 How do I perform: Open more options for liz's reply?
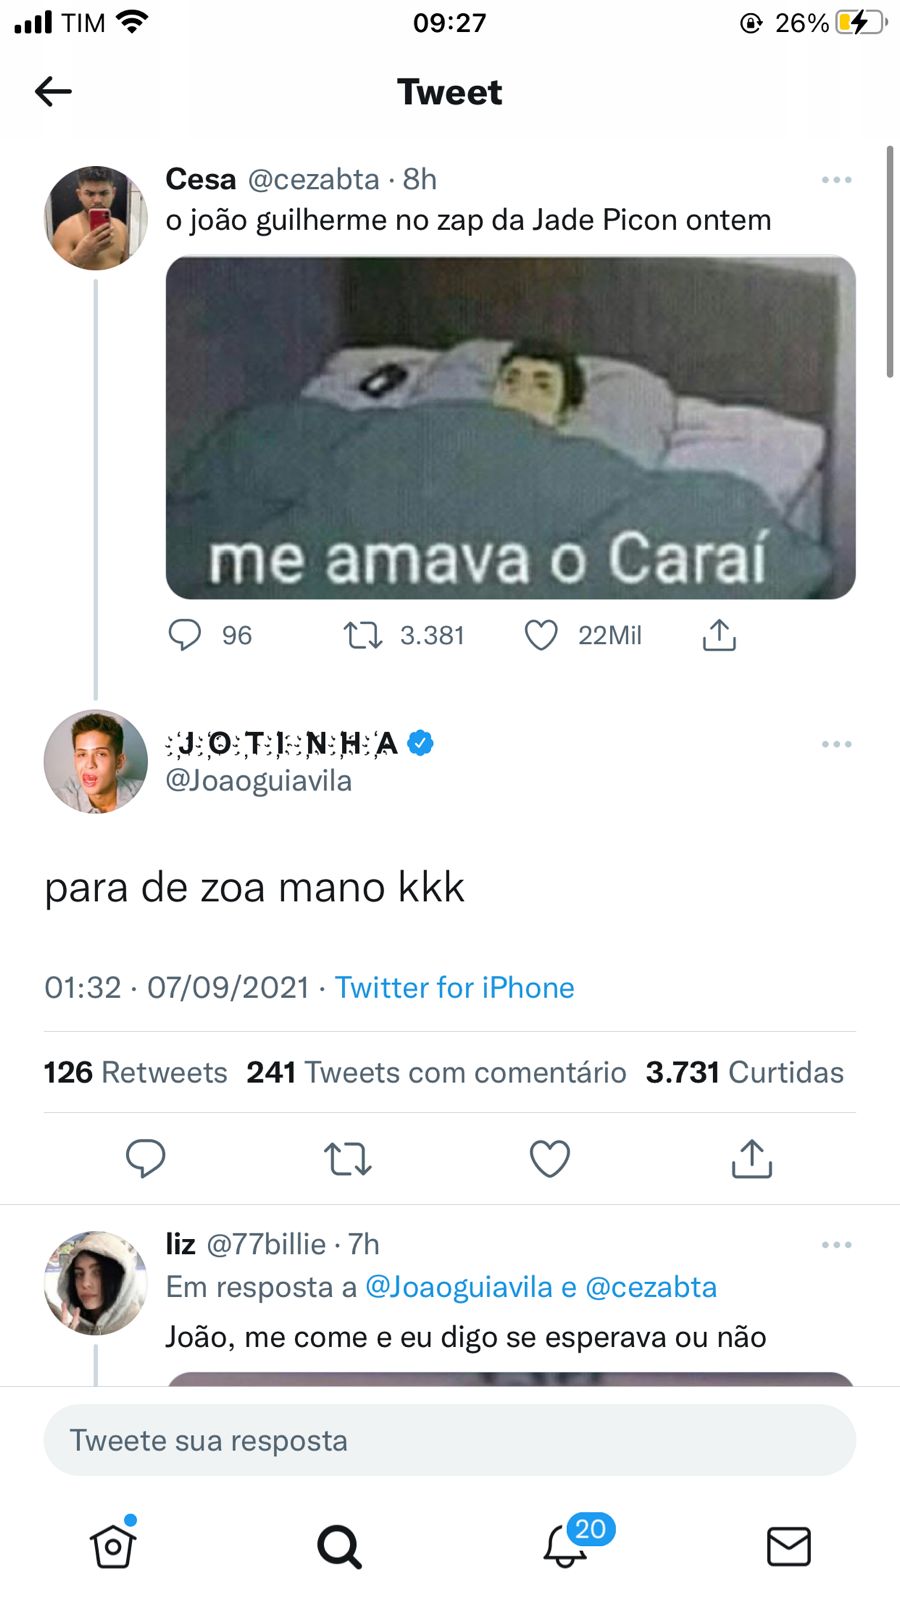pyautogui.click(x=836, y=1245)
